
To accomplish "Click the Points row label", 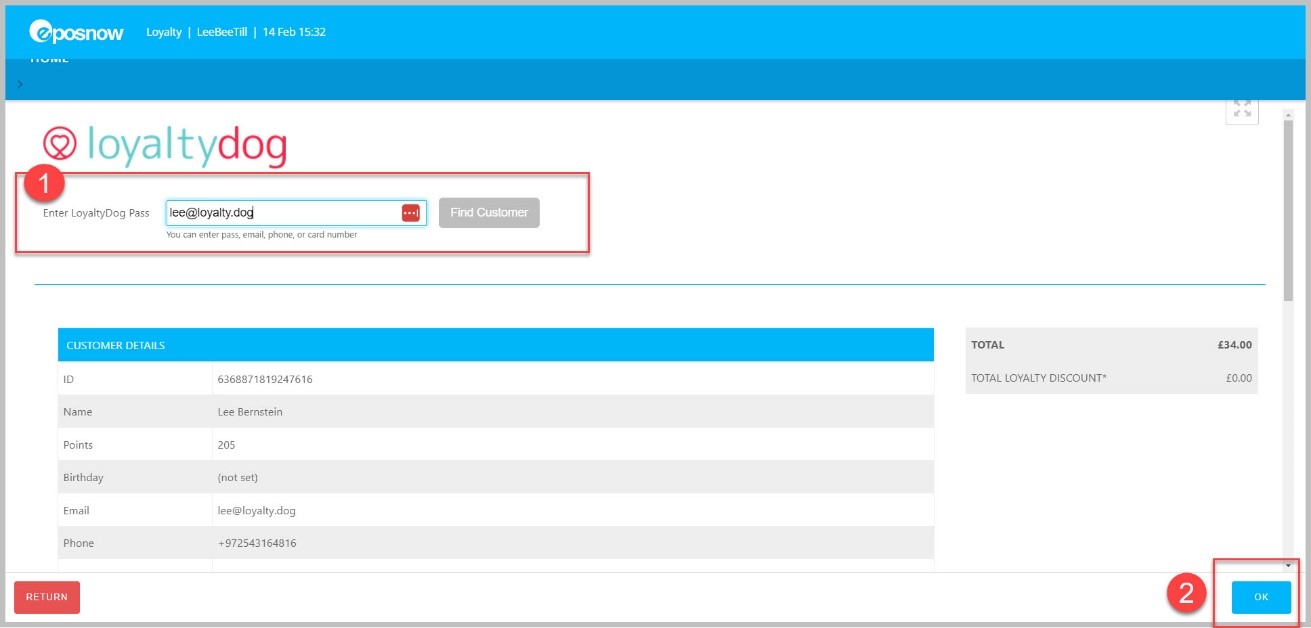I will 78,445.
